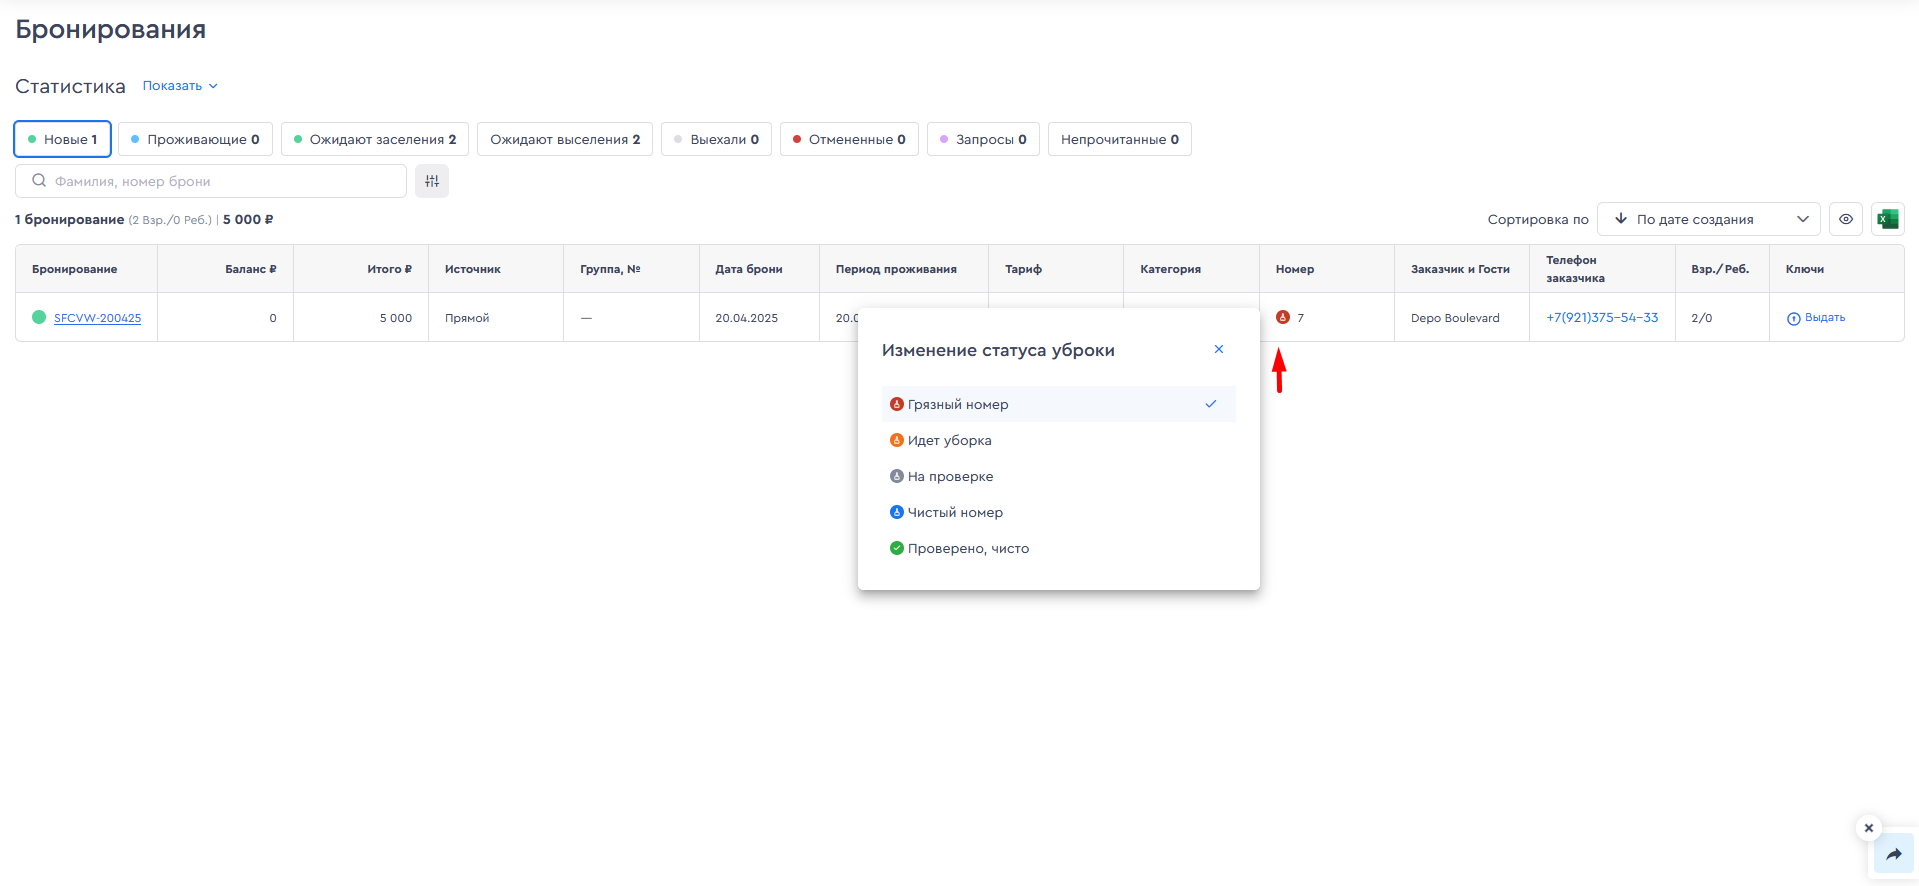
Task: Select 'Чистый номер' in status list
Action: (x=954, y=512)
